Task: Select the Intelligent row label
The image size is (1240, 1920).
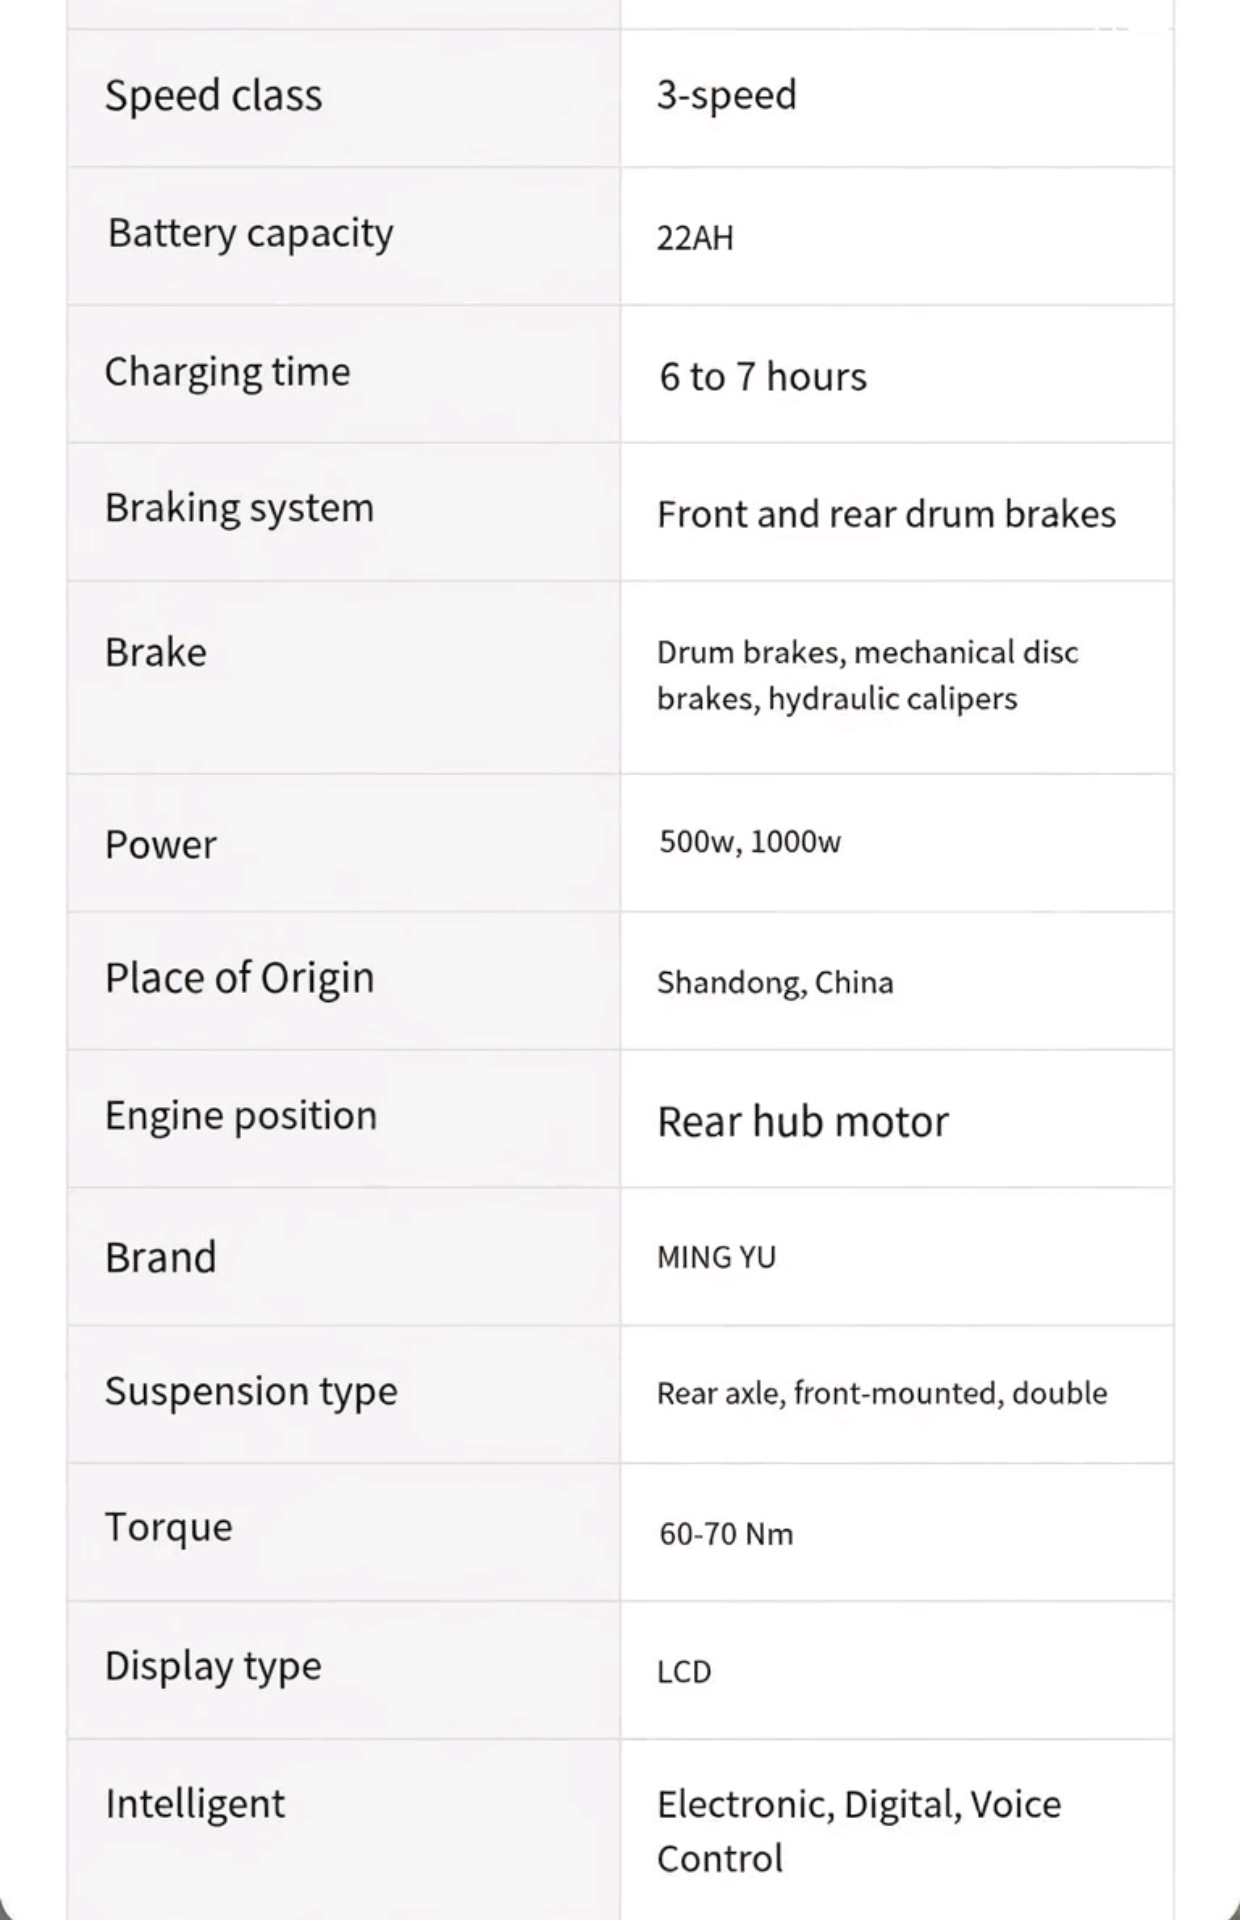Action: tap(195, 1805)
